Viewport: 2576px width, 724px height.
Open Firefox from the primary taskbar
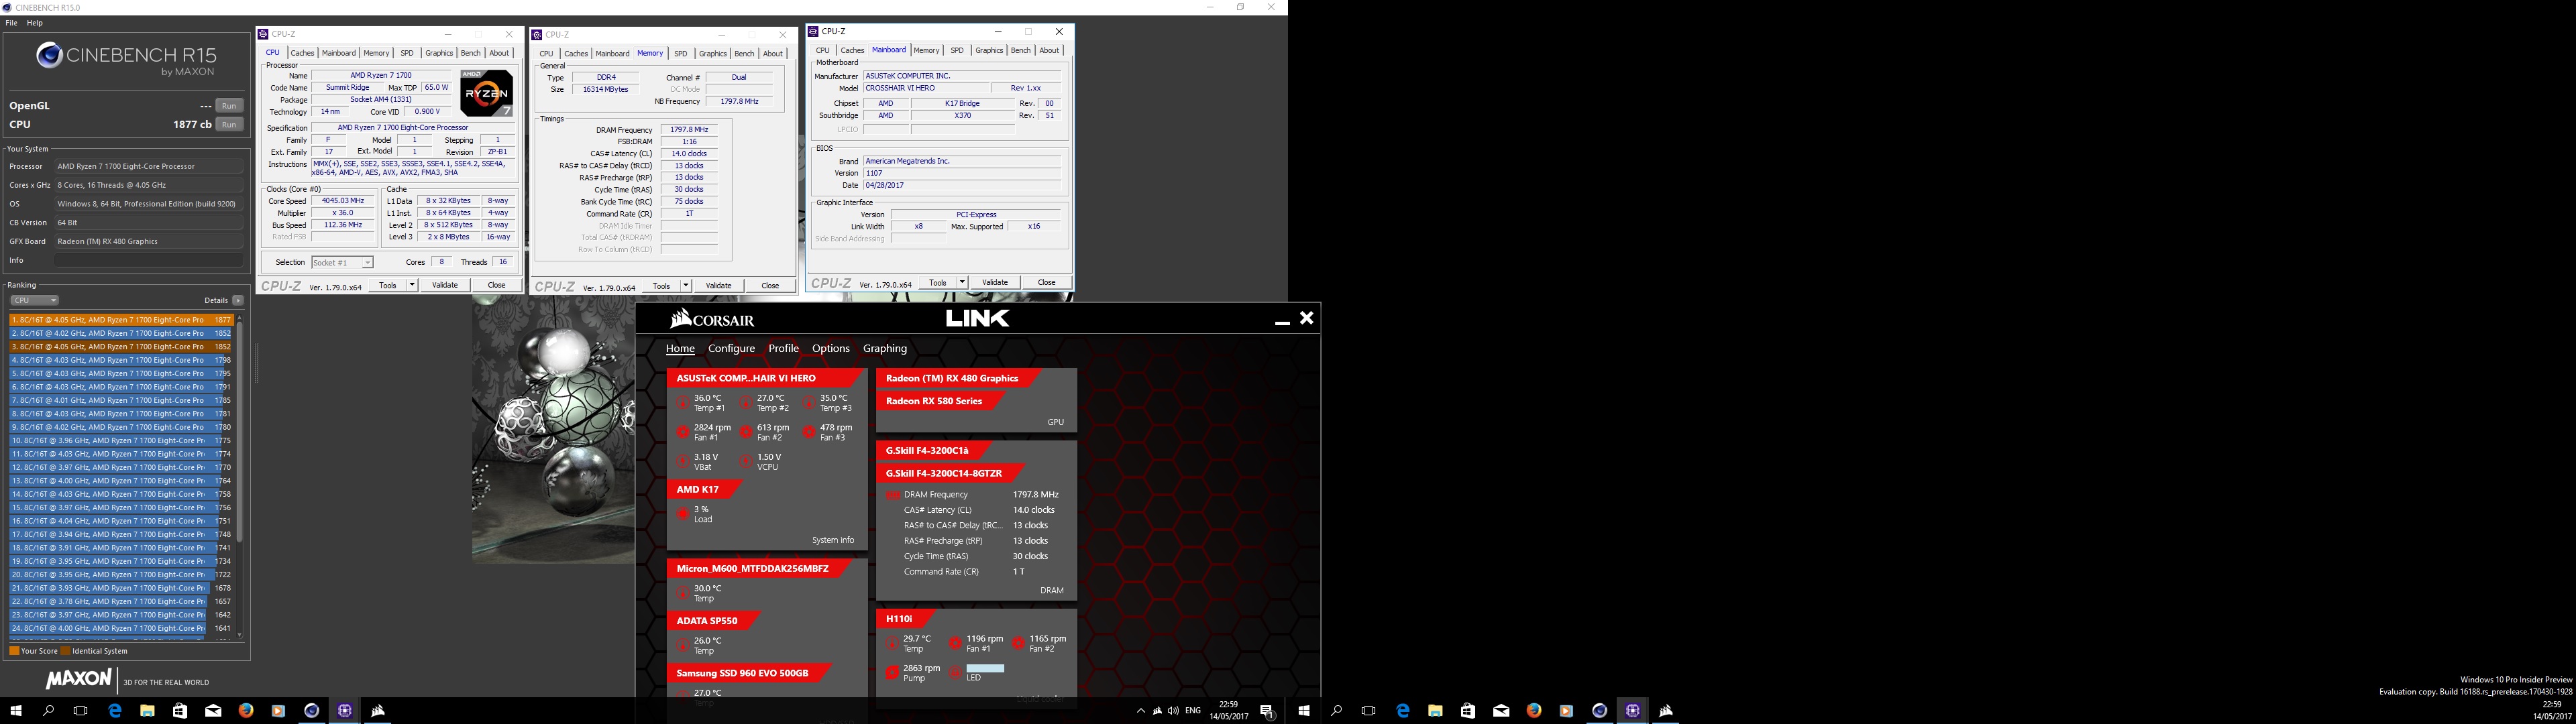pos(246,711)
